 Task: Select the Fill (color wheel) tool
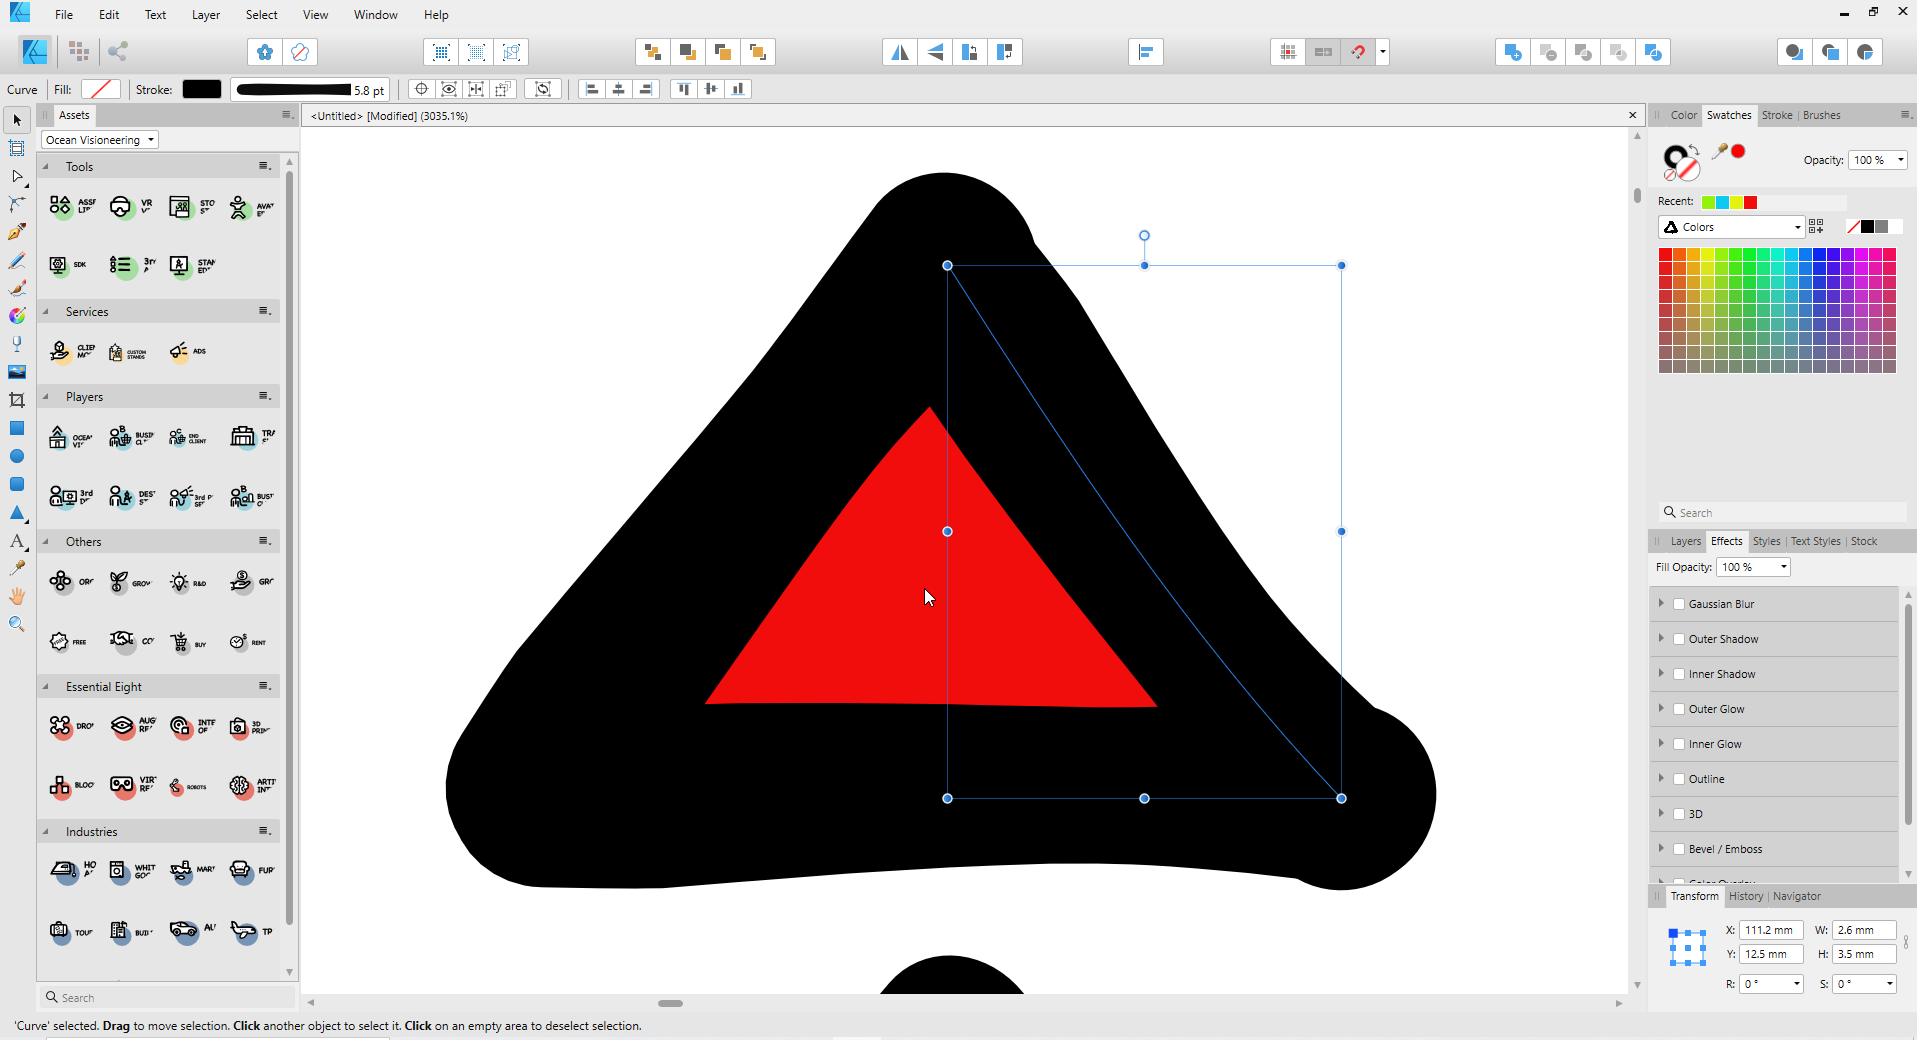tap(17, 316)
